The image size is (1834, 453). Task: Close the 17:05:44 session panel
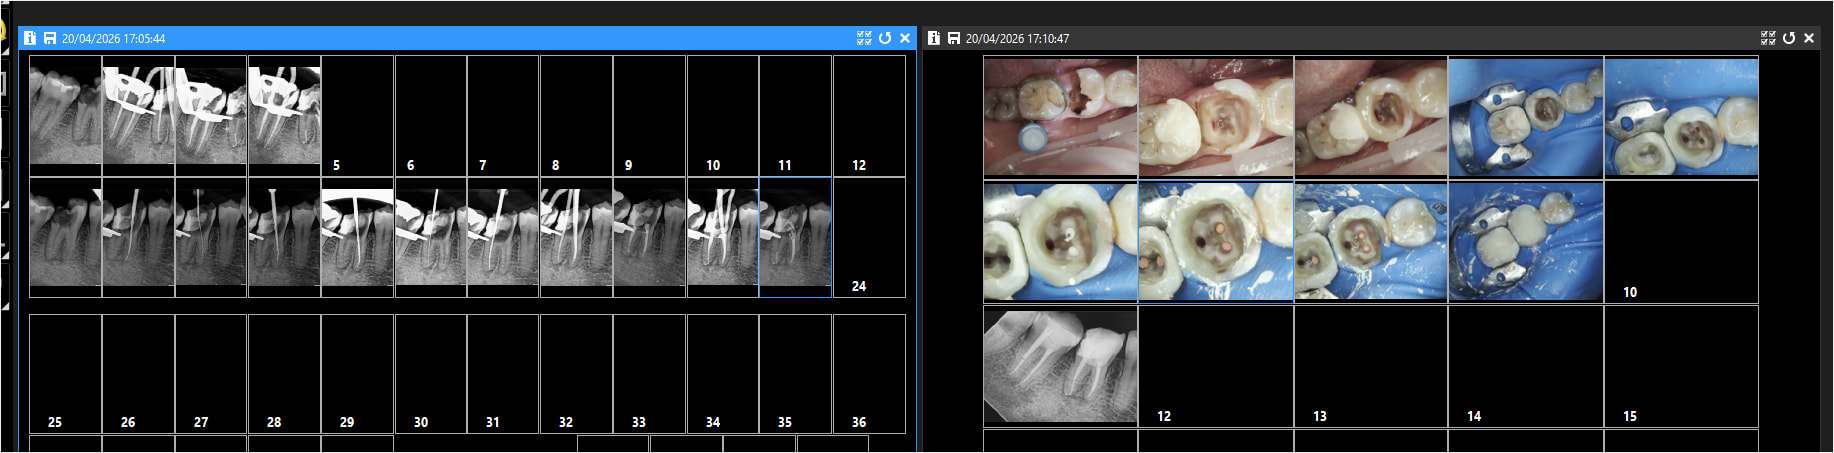coord(905,38)
